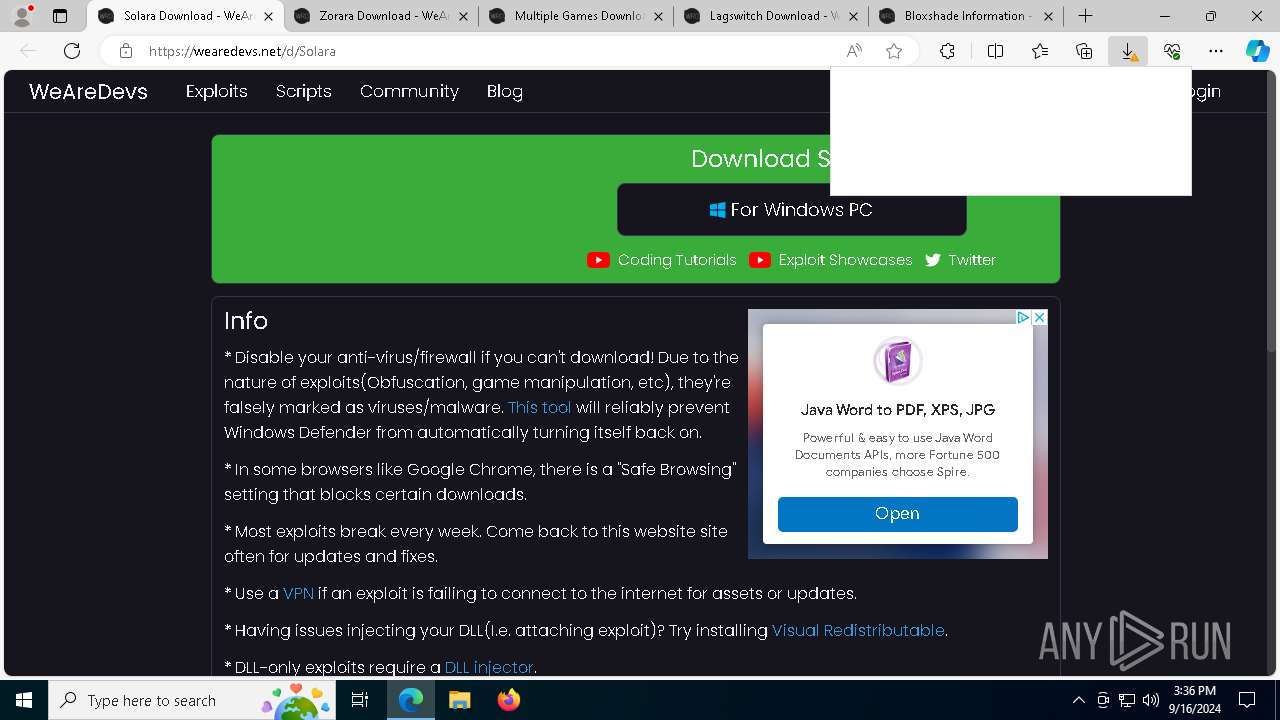Open the tab actions menu icon
The width and height of the screenshot is (1280, 720).
[60, 16]
